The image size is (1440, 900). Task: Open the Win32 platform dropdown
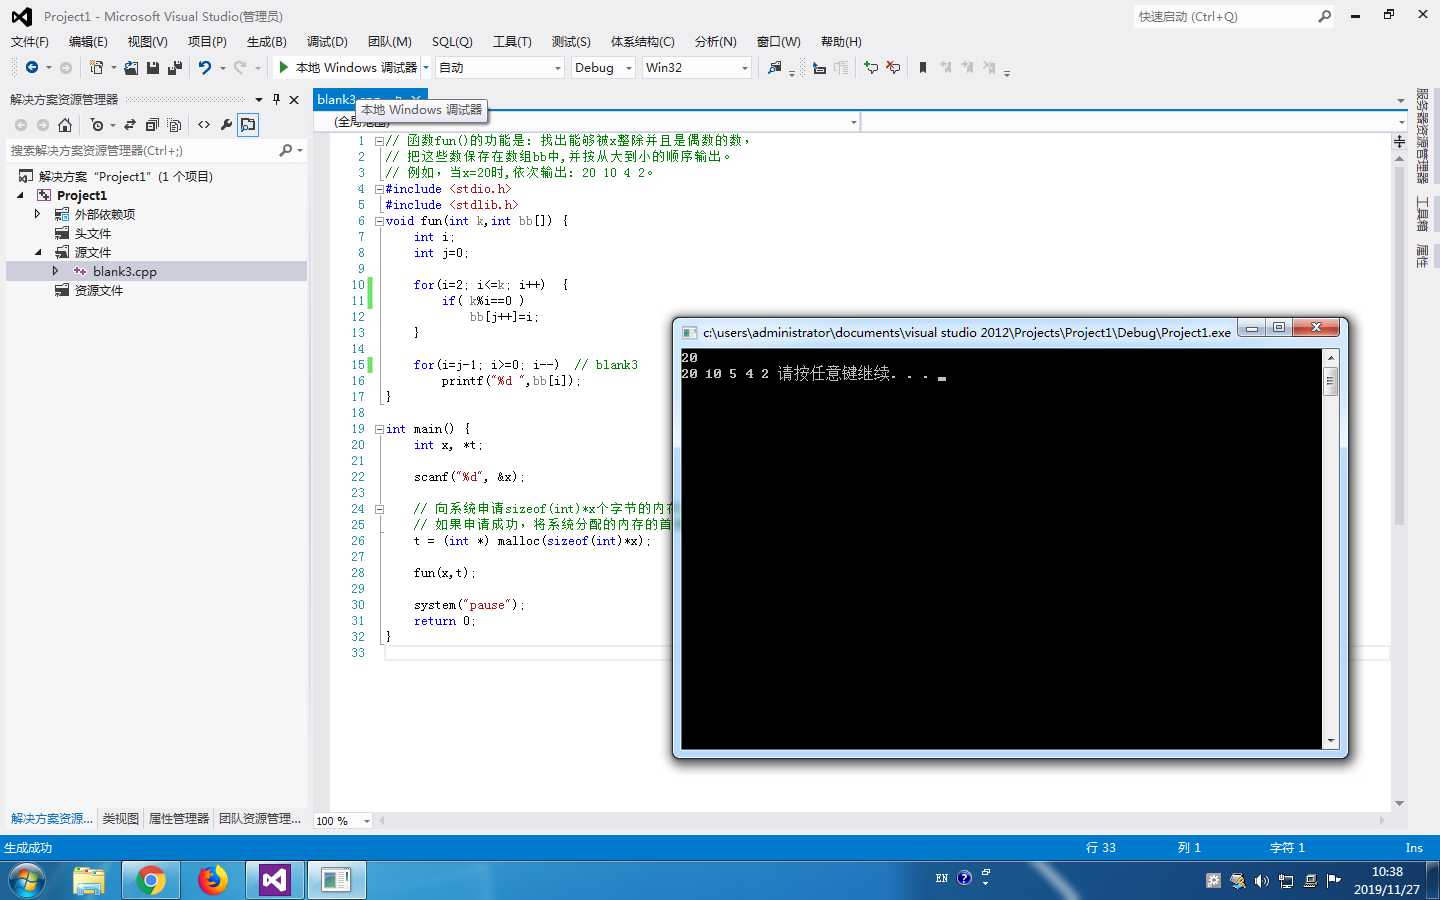click(696, 67)
